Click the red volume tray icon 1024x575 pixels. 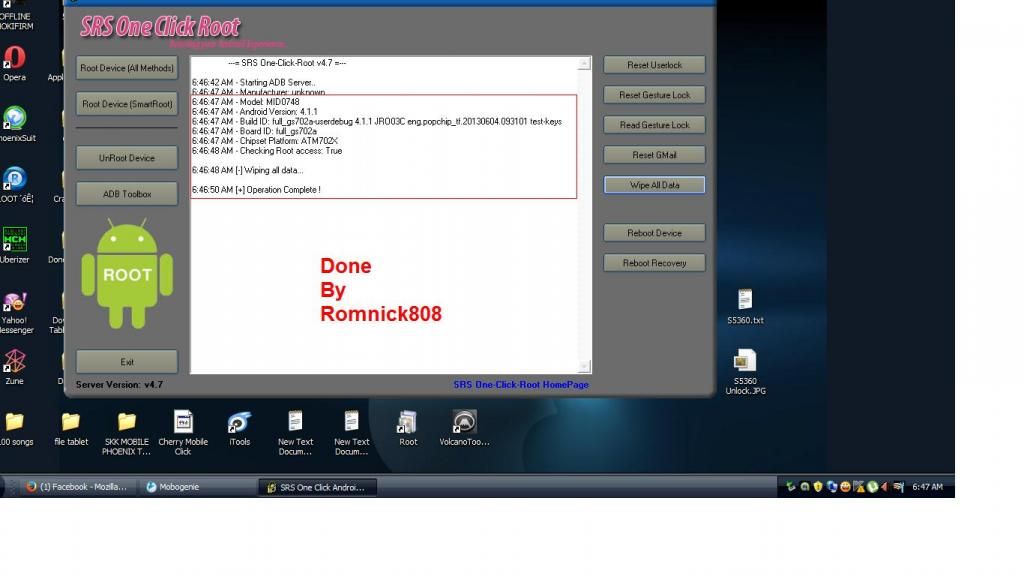click(x=884, y=487)
